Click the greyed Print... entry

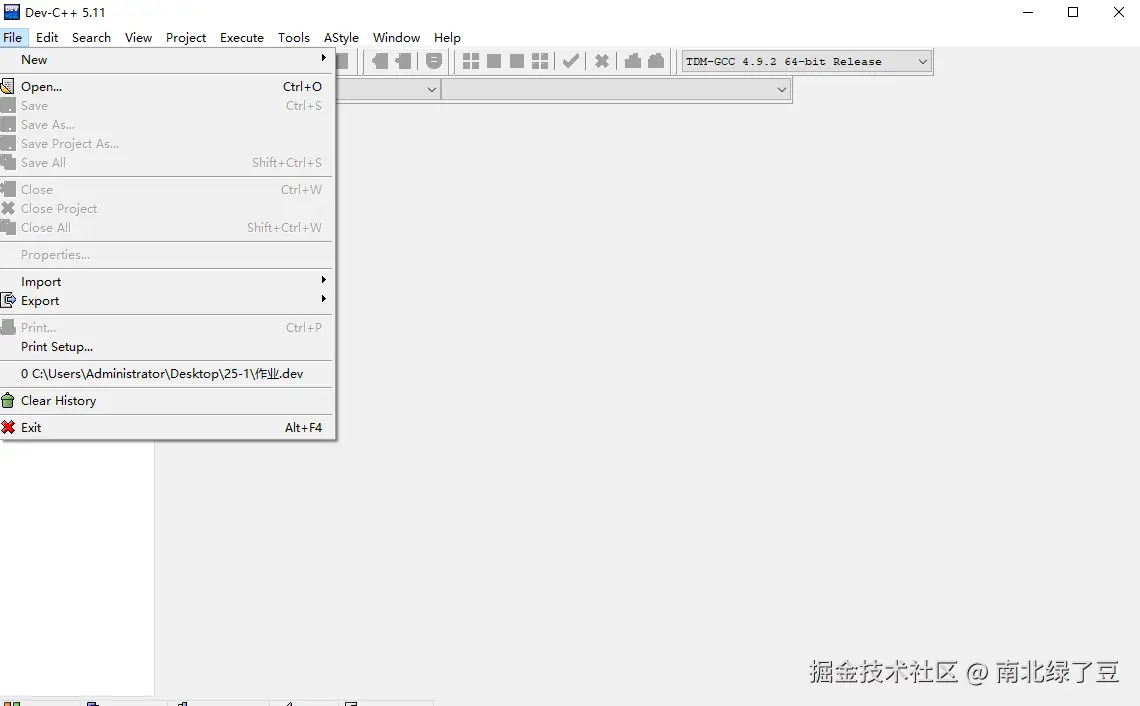[166, 328]
